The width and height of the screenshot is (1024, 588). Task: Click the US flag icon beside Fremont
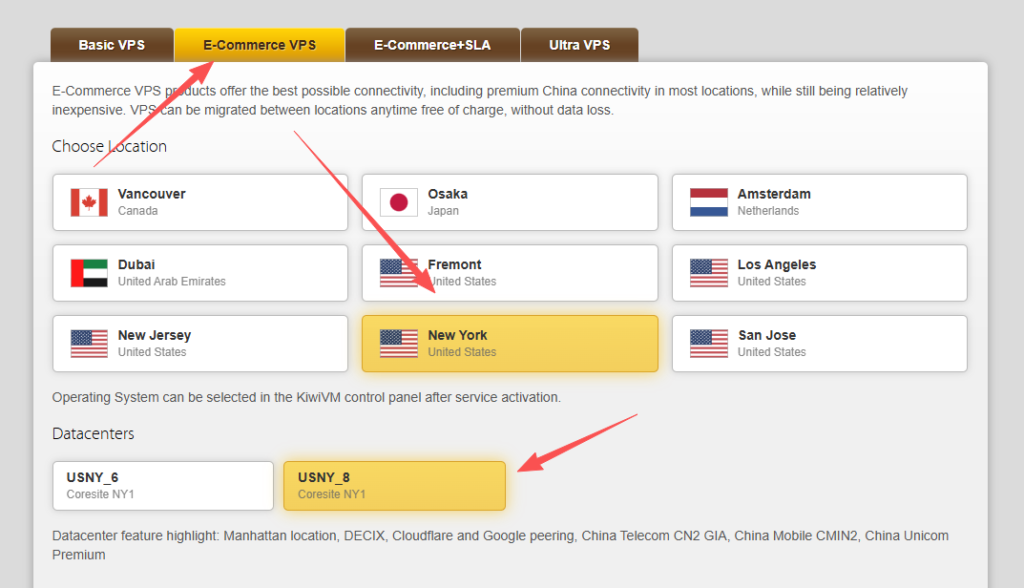[x=399, y=273]
